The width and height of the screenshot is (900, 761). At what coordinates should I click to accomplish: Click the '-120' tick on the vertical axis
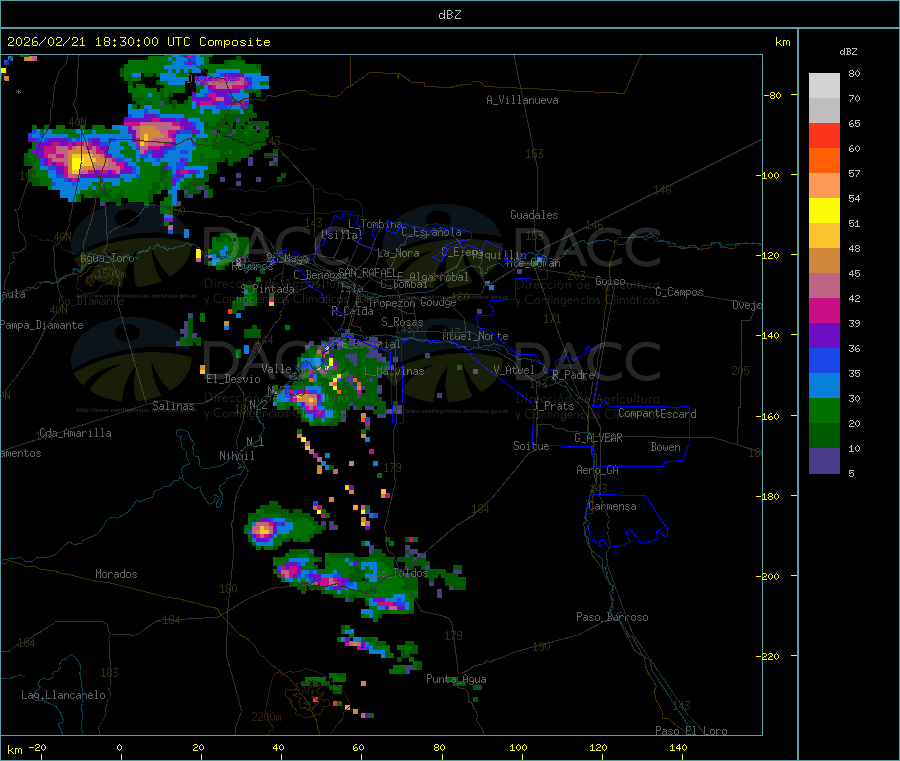click(770, 255)
